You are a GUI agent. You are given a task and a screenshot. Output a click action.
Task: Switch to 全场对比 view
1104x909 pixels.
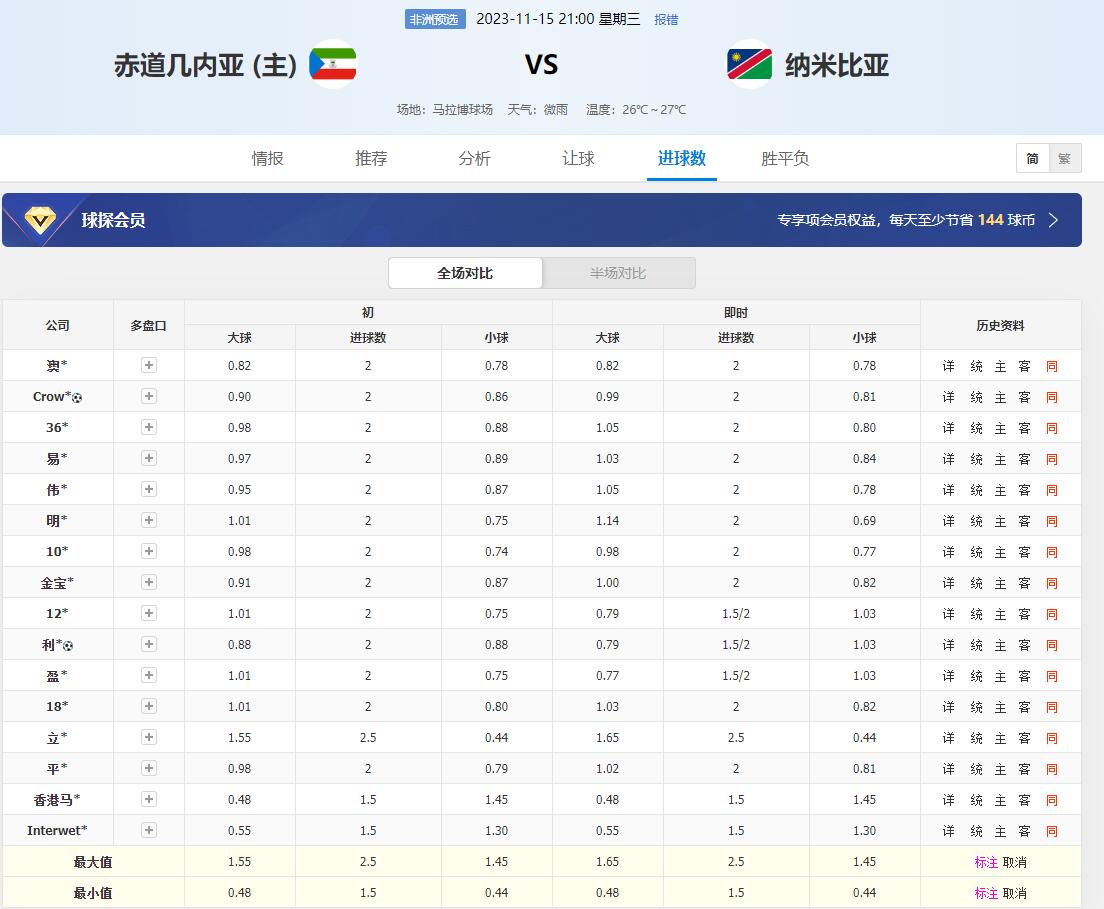[465, 273]
